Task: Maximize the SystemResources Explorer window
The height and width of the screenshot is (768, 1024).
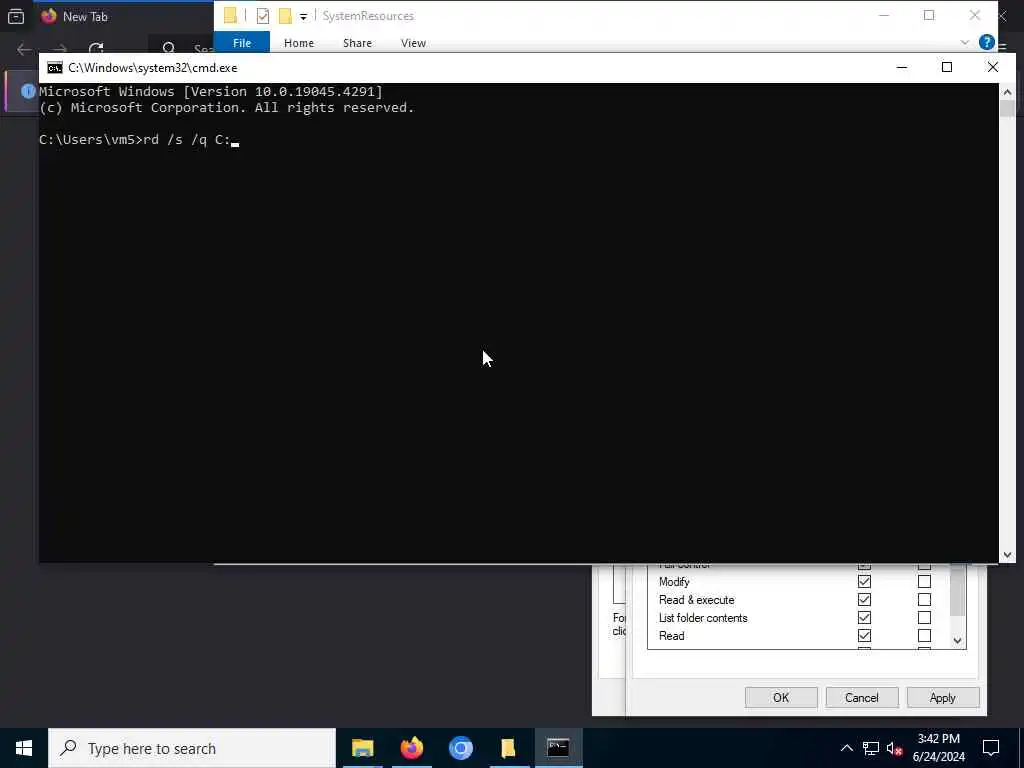Action: click(x=929, y=16)
